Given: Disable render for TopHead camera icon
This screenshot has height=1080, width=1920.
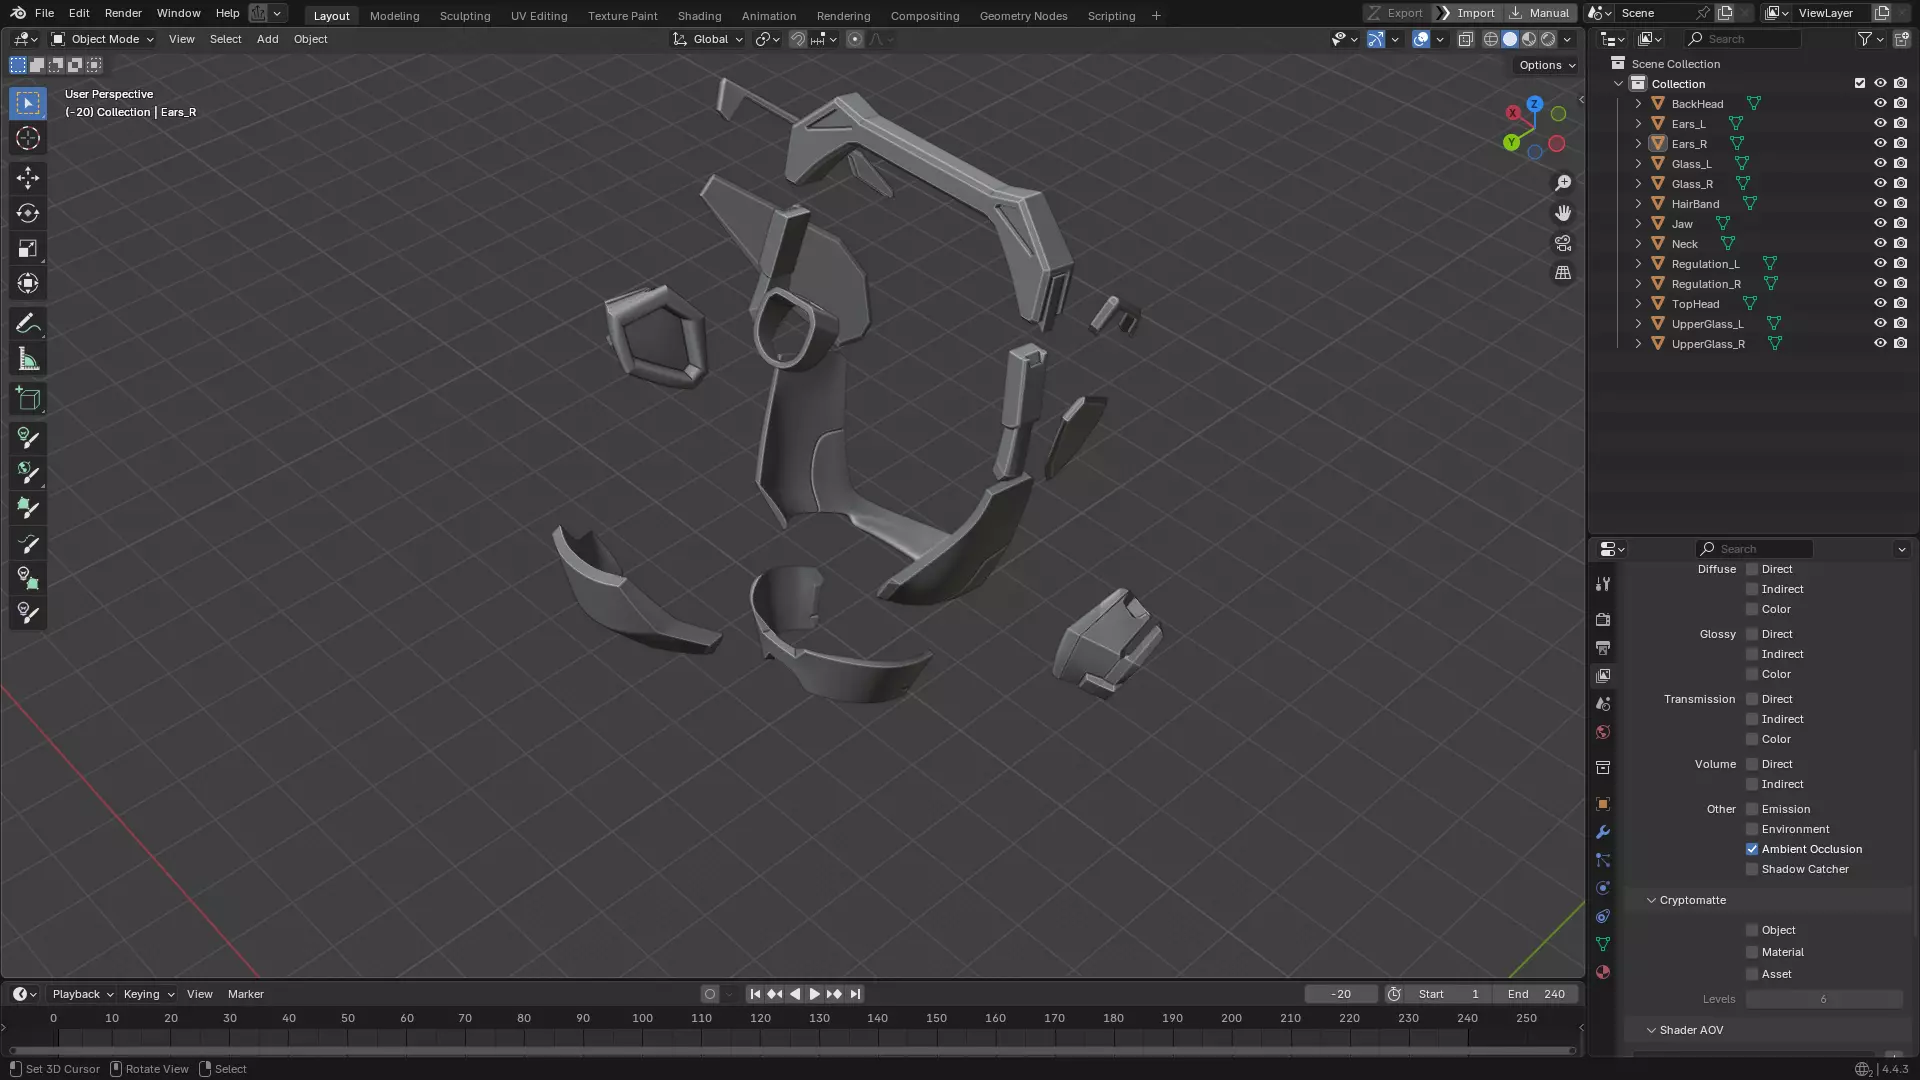Looking at the screenshot, I should coord(1901,303).
